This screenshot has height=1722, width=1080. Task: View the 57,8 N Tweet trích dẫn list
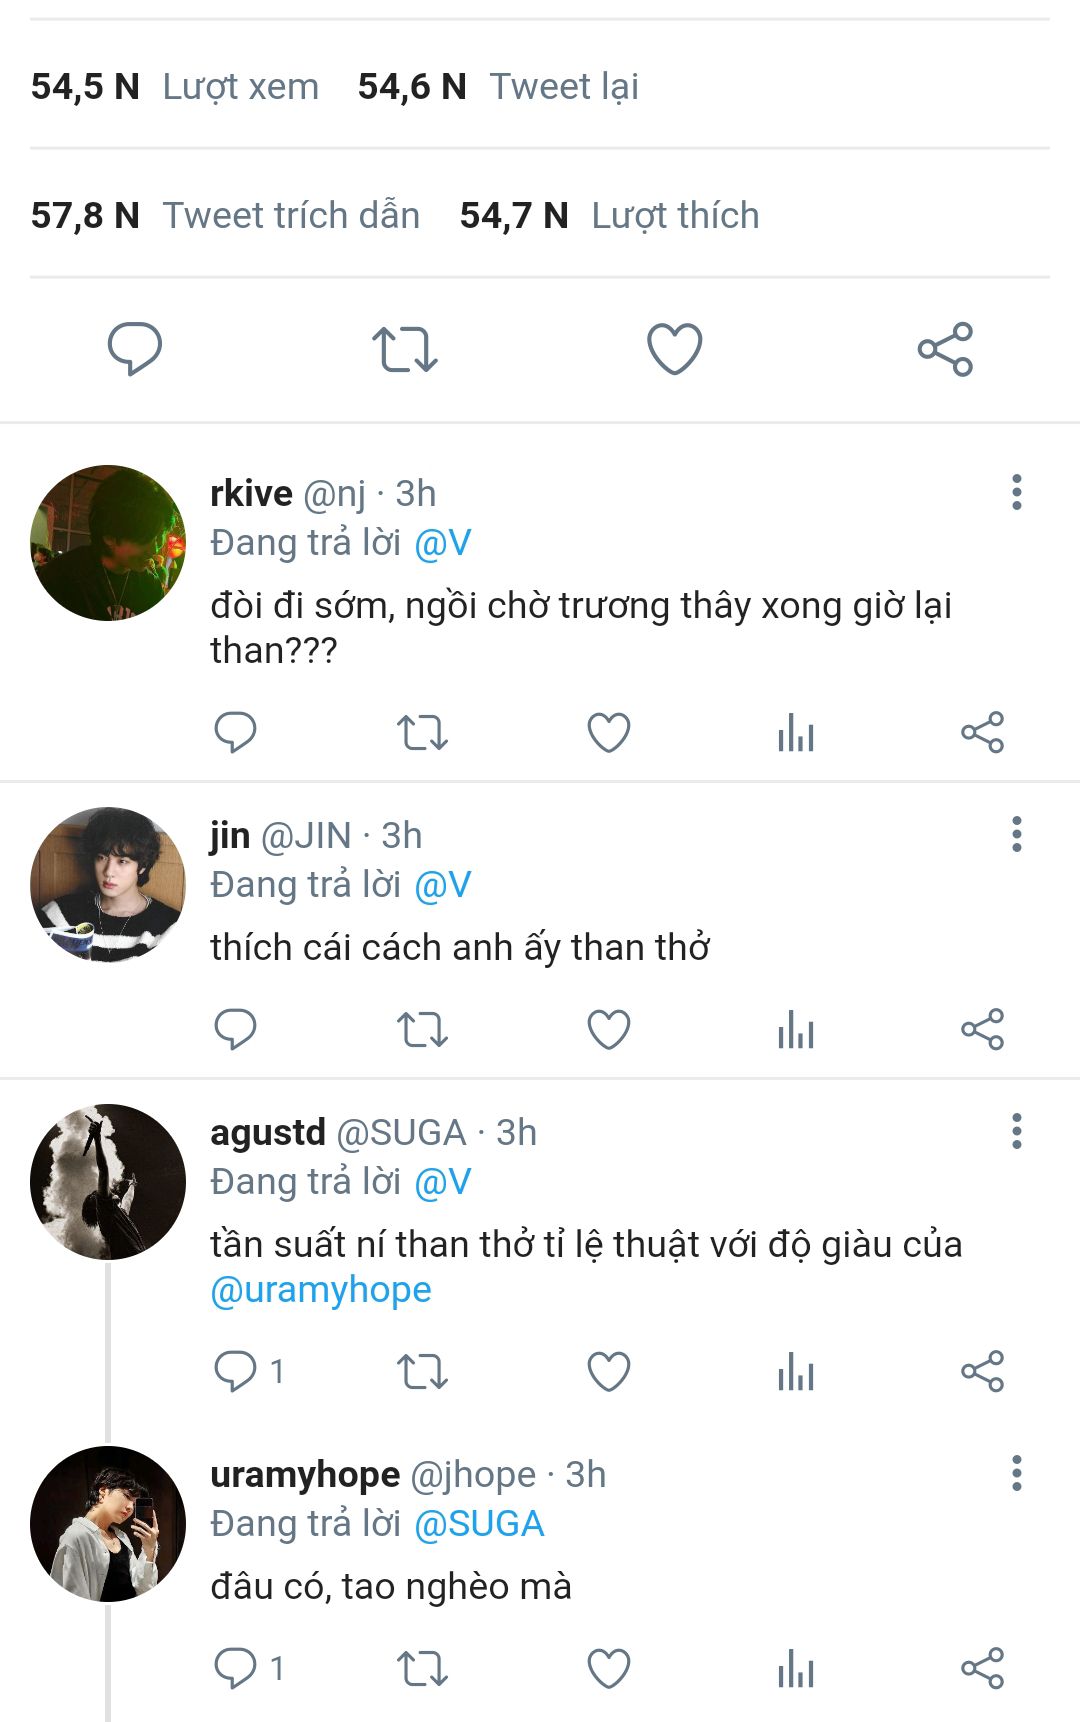click(x=225, y=216)
